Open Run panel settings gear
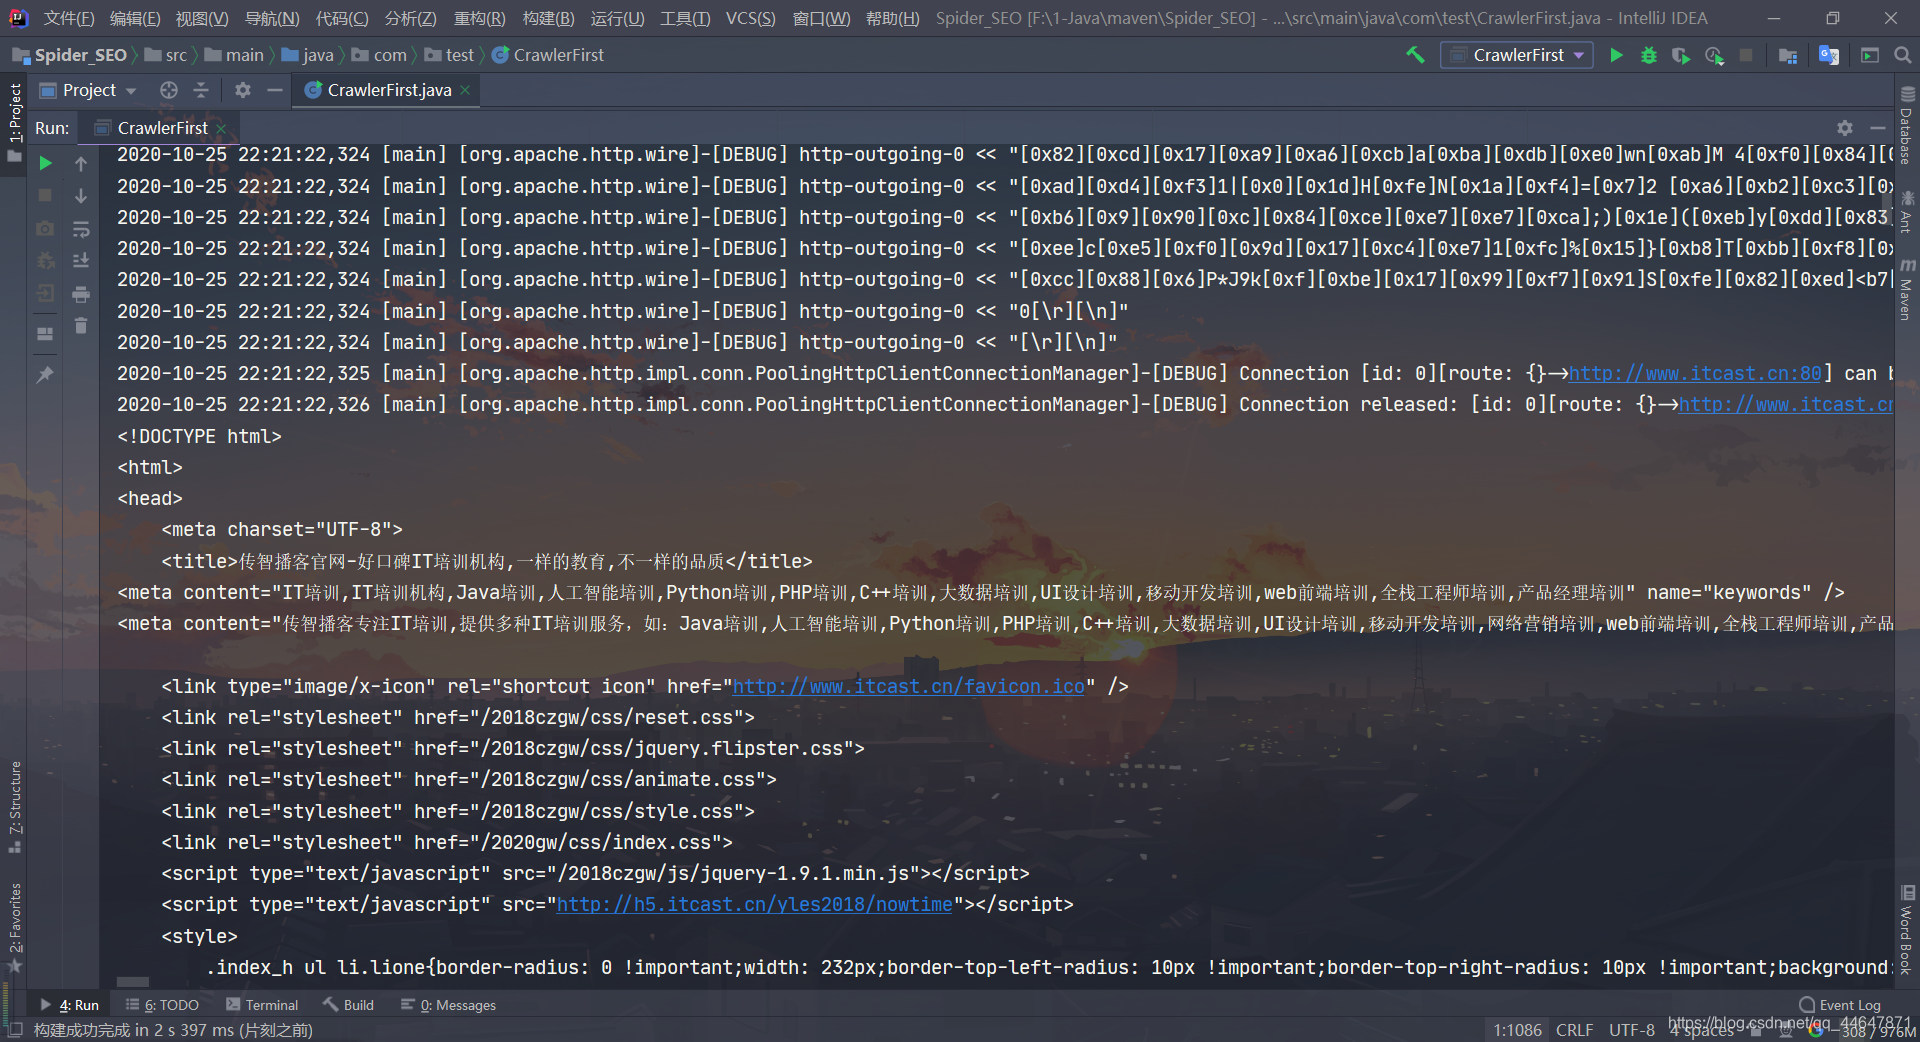Screen dimensions: 1920x1042 pos(1845,128)
